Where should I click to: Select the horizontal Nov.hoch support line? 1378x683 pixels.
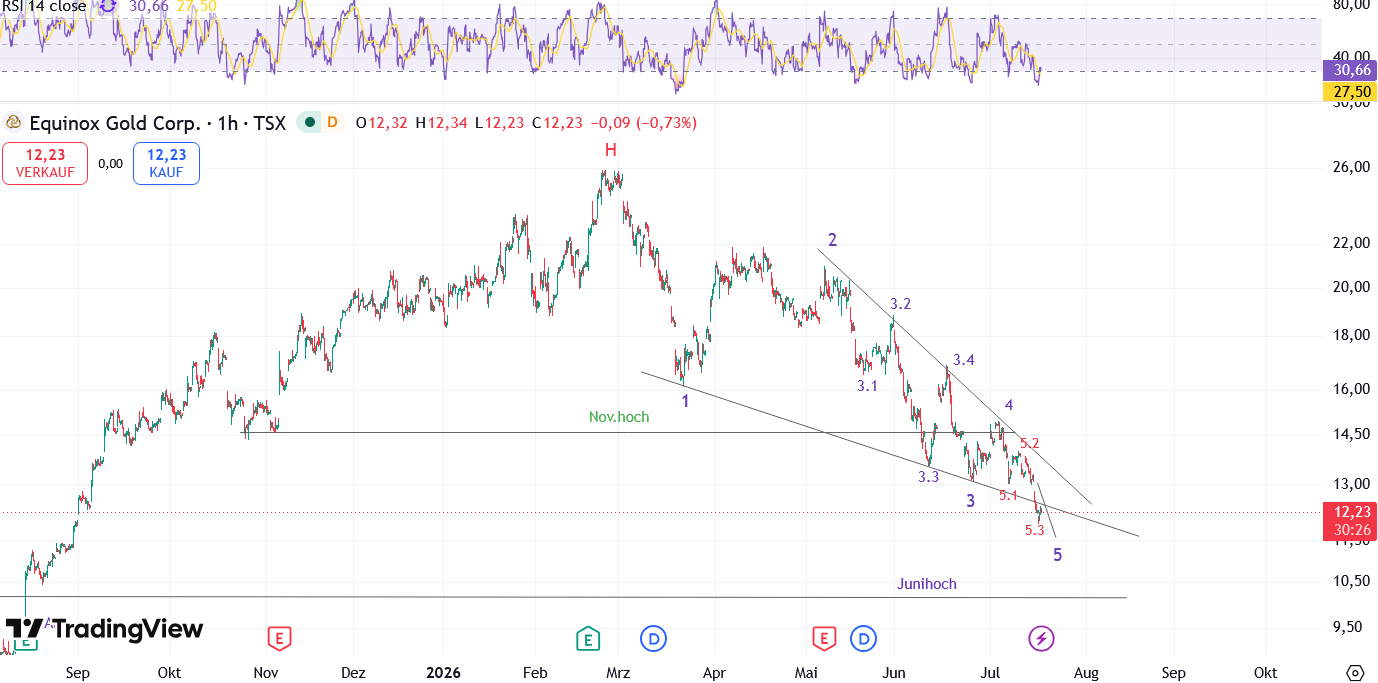630,433
